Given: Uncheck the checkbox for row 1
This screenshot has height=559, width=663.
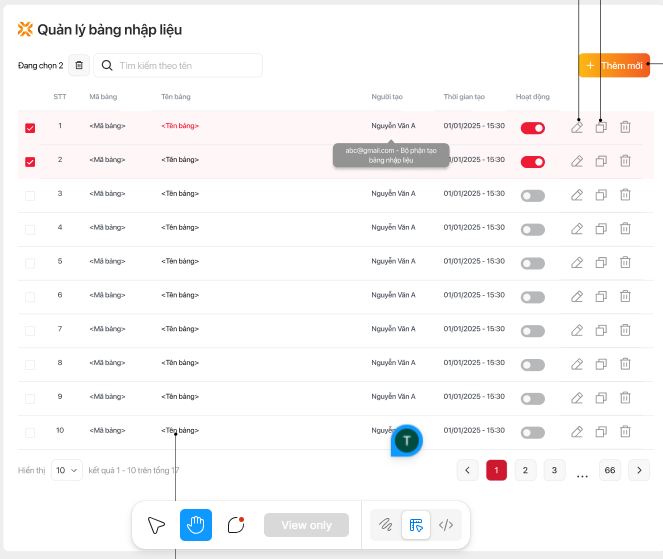Looking at the screenshot, I should [30, 128].
